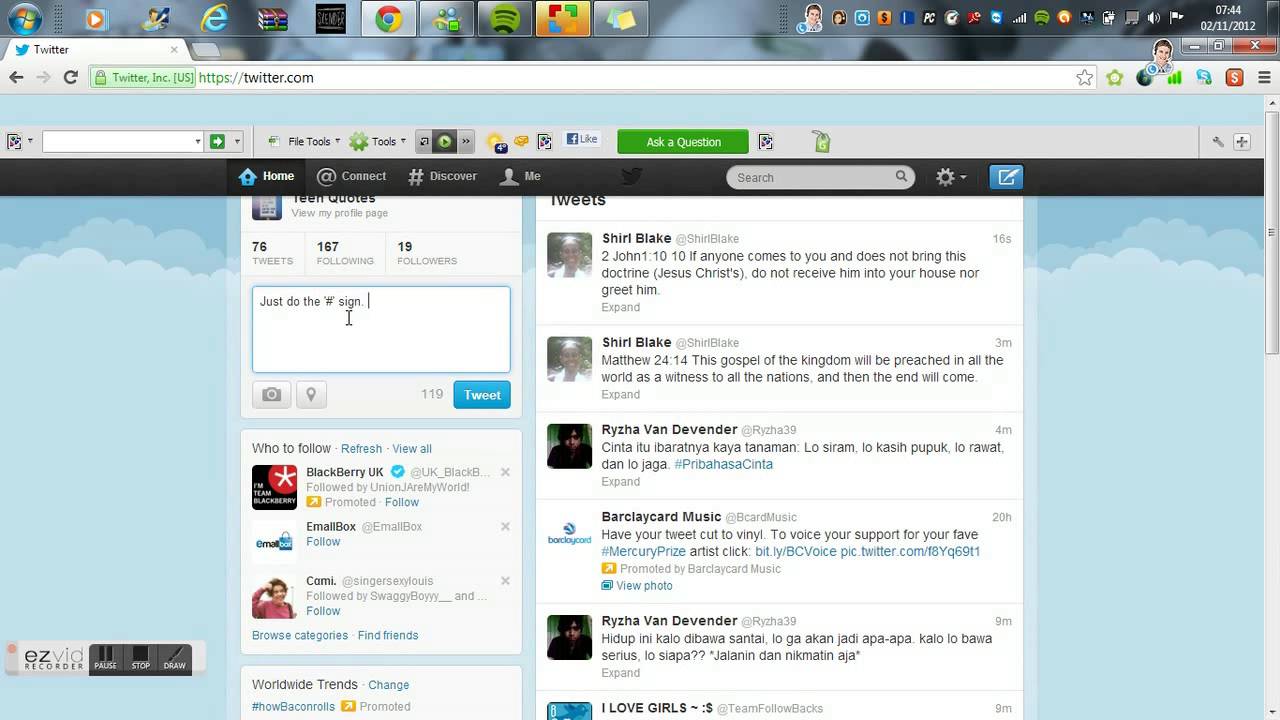This screenshot has height=720, width=1280.
Task: Open the compose new tweet icon
Action: point(1006,177)
